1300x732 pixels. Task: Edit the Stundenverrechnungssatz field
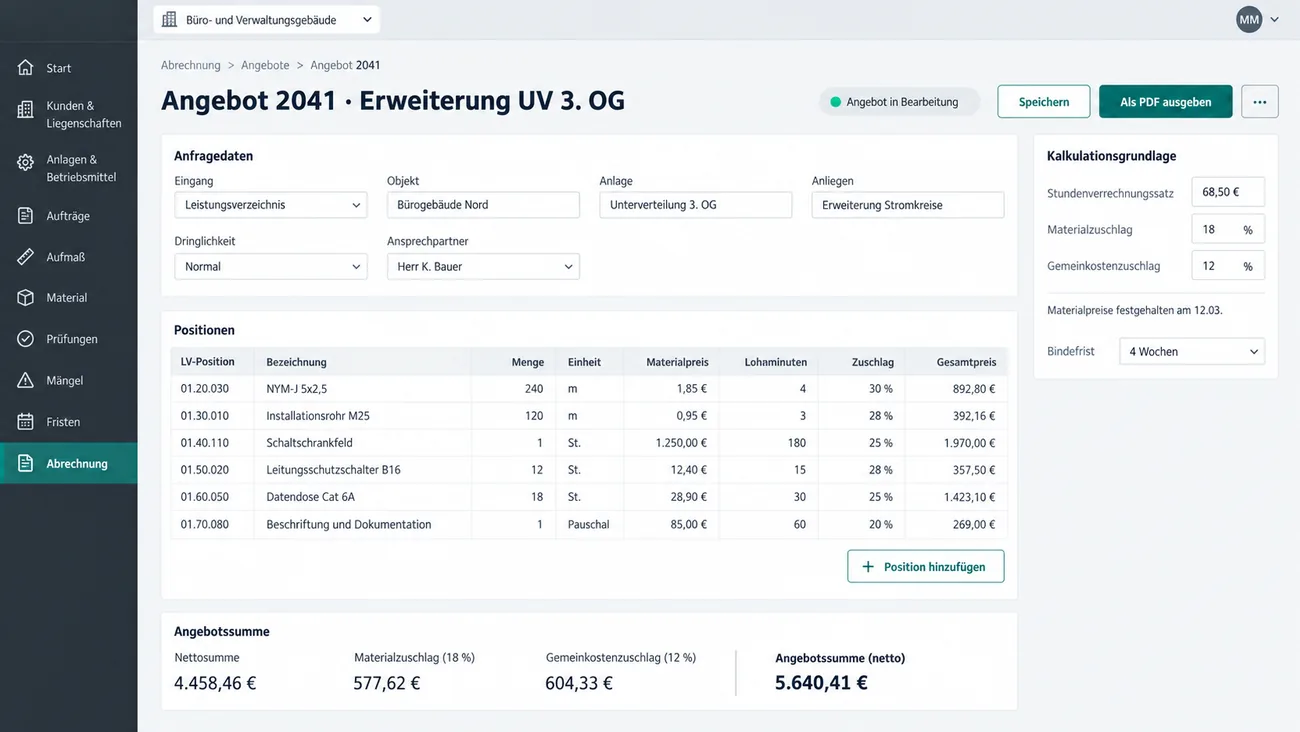coord(1228,192)
